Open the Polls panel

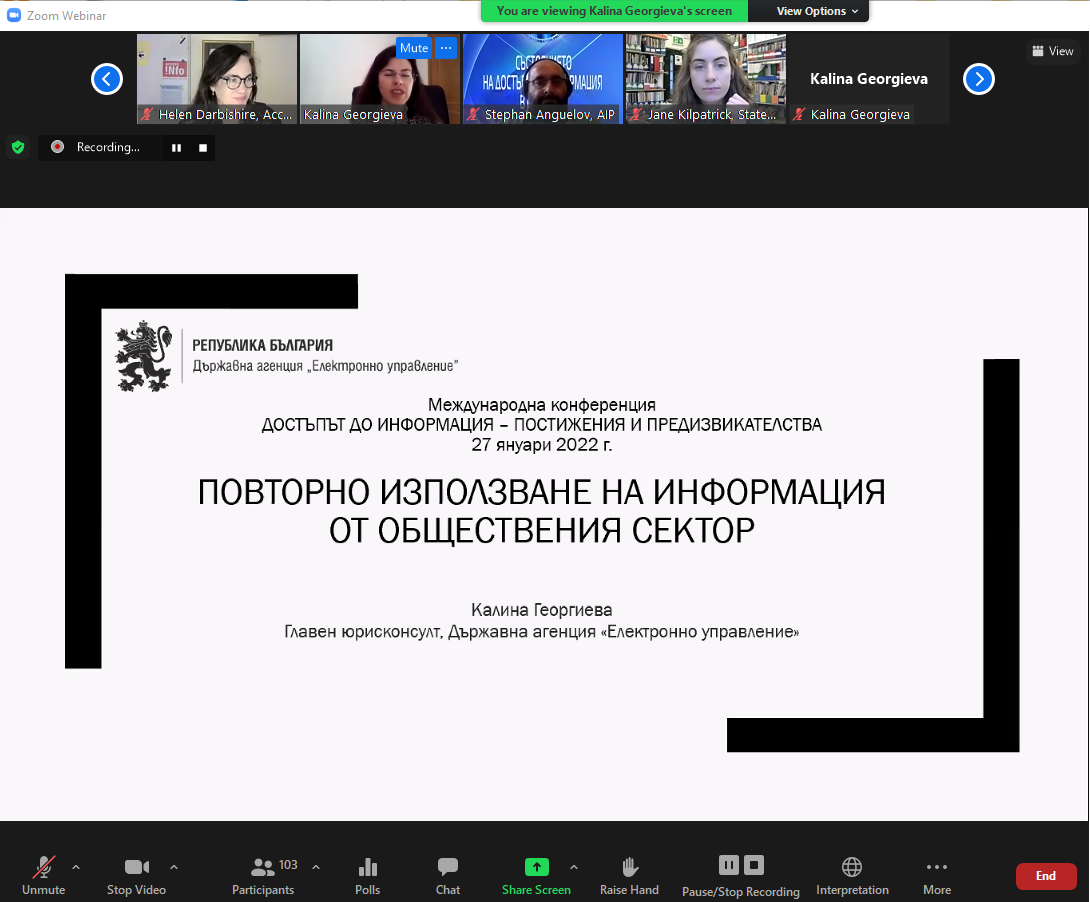pos(367,875)
